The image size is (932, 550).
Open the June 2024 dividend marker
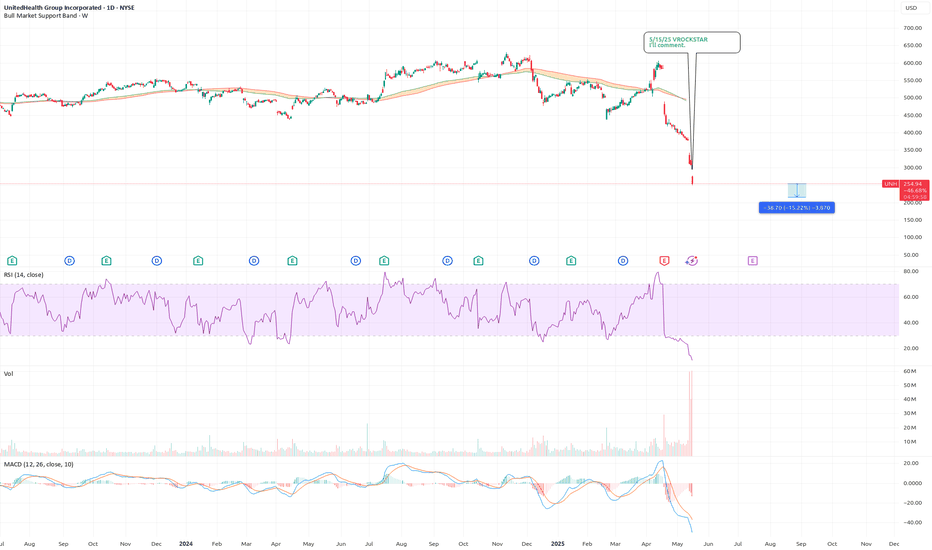(x=355, y=260)
